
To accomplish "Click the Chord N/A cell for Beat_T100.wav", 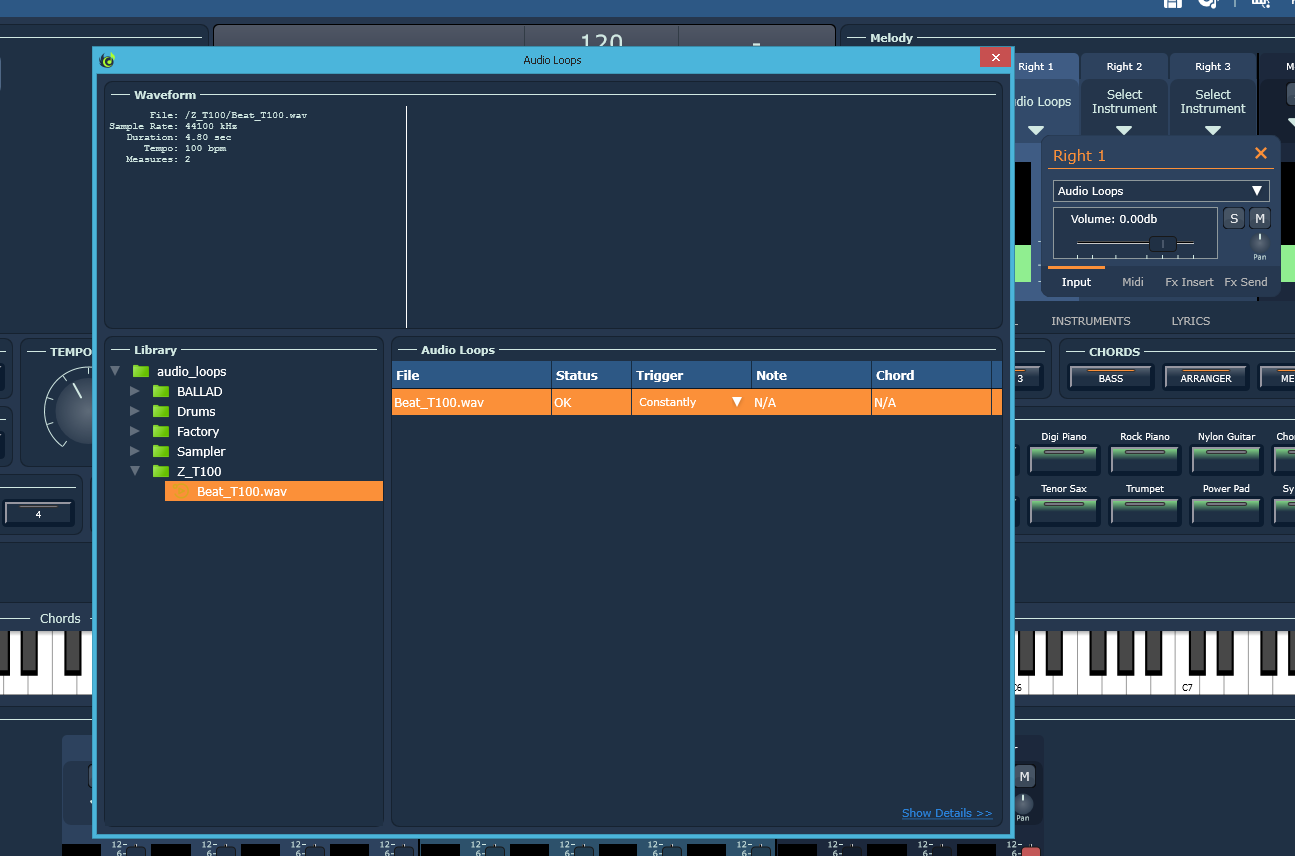I will pos(931,402).
